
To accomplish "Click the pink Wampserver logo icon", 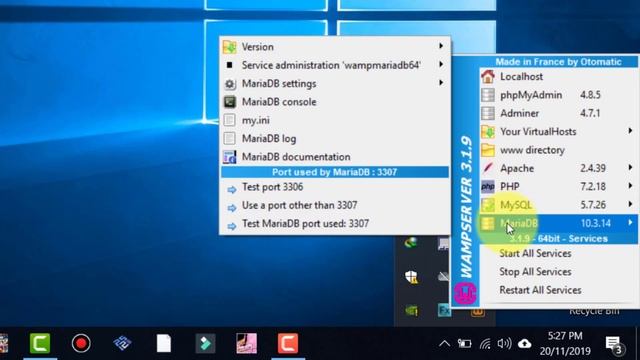I will [x=465, y=293].
